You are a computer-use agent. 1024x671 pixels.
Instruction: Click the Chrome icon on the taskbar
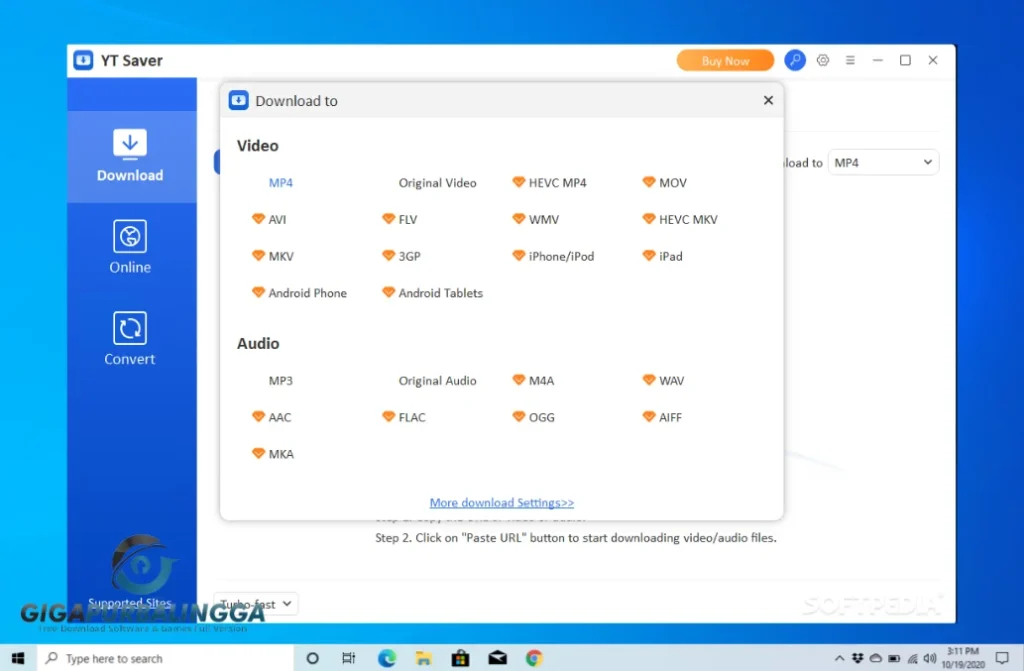point(533,658)
